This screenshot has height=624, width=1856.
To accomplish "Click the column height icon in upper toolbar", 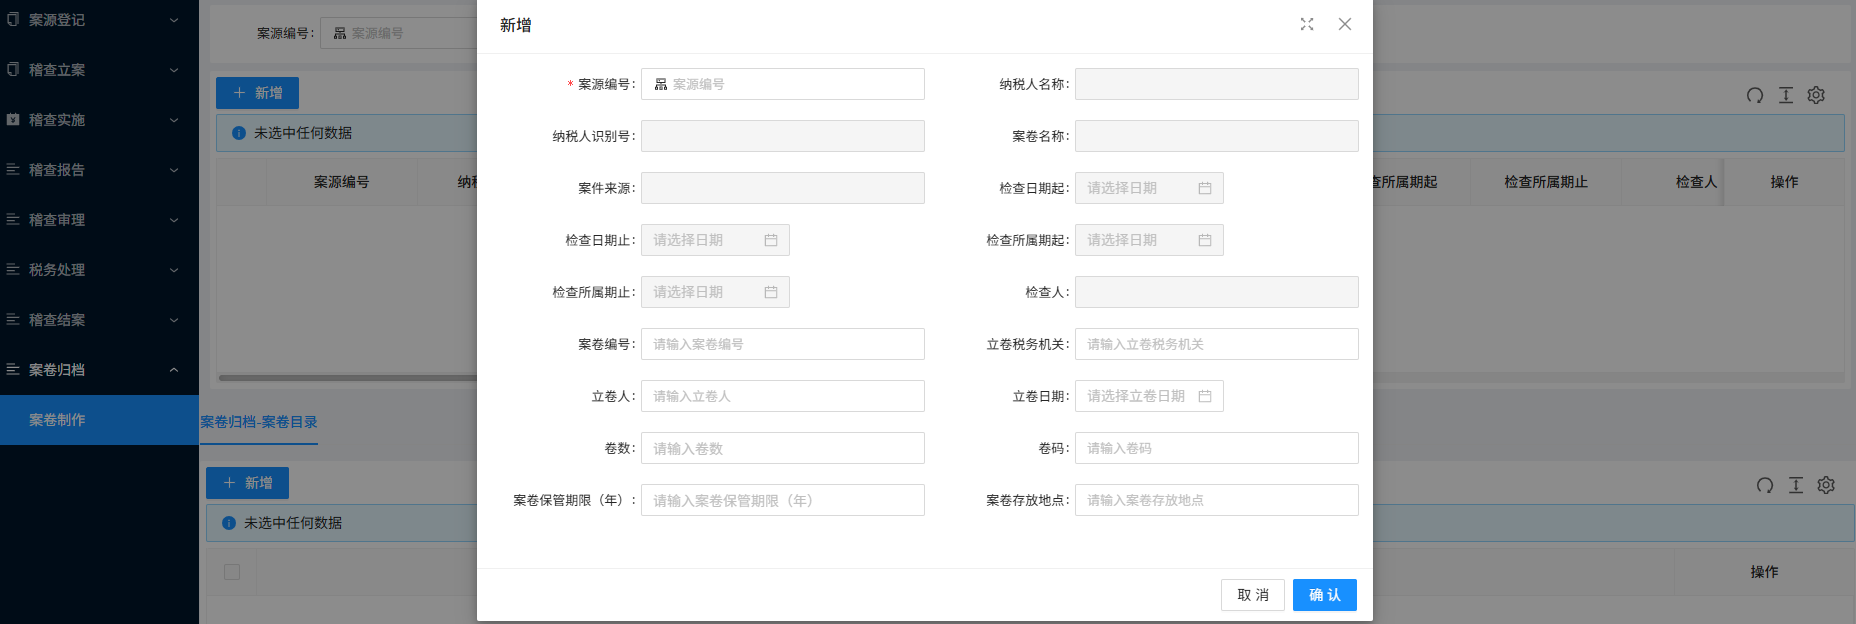I will click(1785, 95).
